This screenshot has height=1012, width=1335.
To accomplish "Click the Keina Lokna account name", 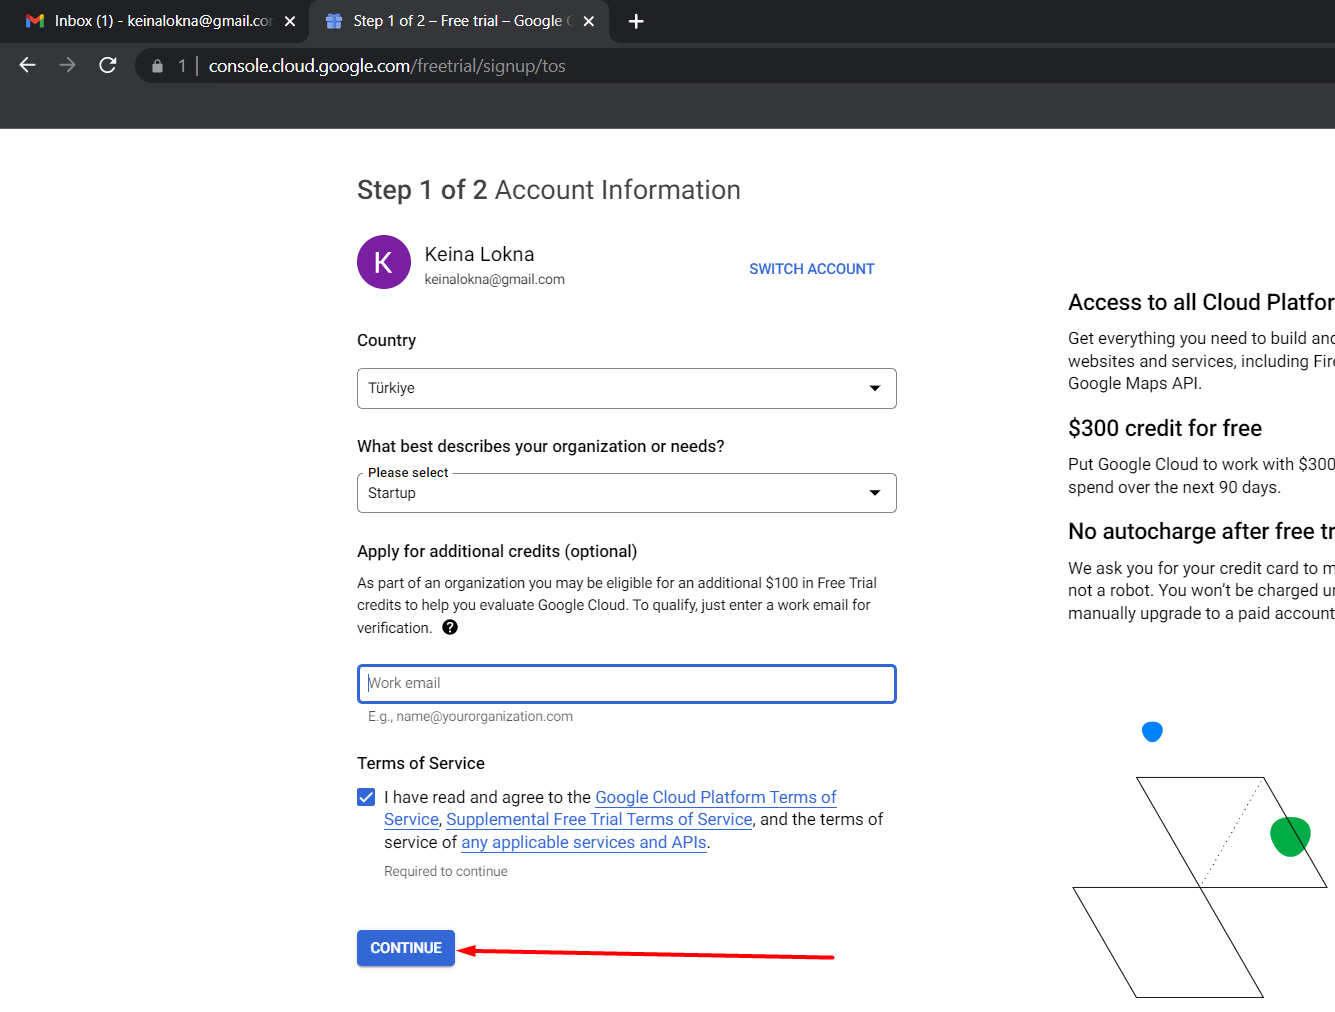I will [479, 254].
